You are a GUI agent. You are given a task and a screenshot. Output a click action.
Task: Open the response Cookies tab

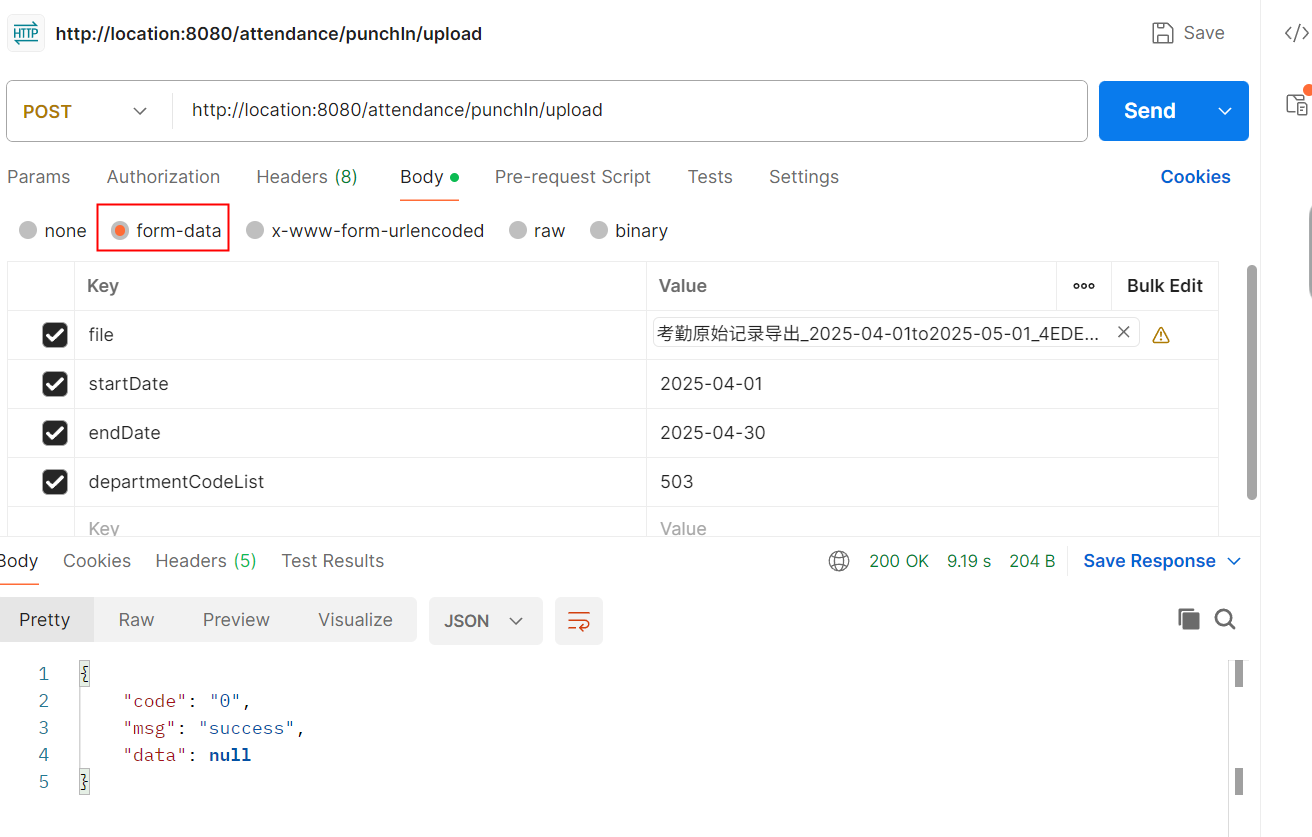pos(97,561)
